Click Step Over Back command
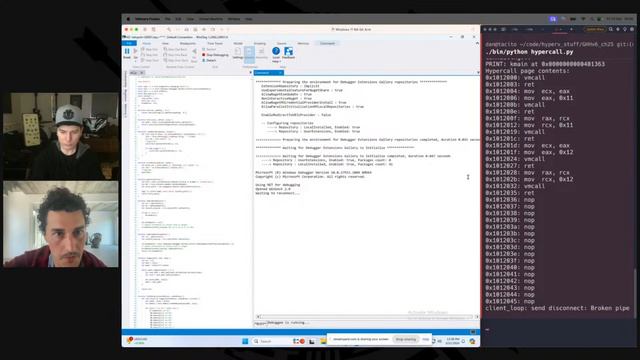640x360 pixels. (175, 60)
